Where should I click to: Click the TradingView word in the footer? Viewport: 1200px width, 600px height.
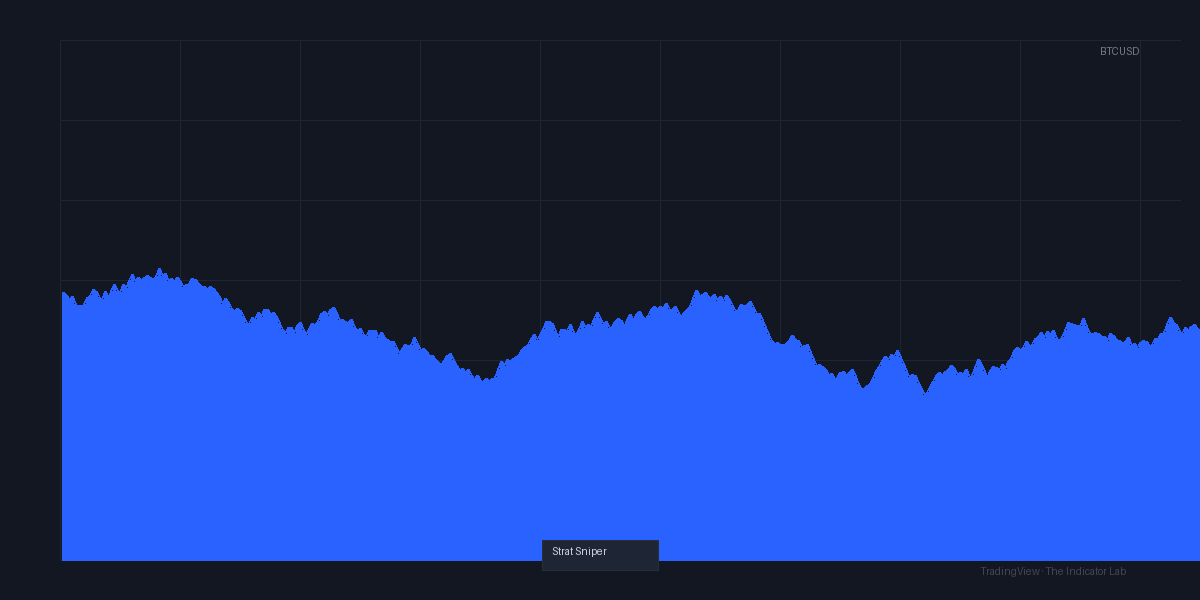(x=1010, y=571)
